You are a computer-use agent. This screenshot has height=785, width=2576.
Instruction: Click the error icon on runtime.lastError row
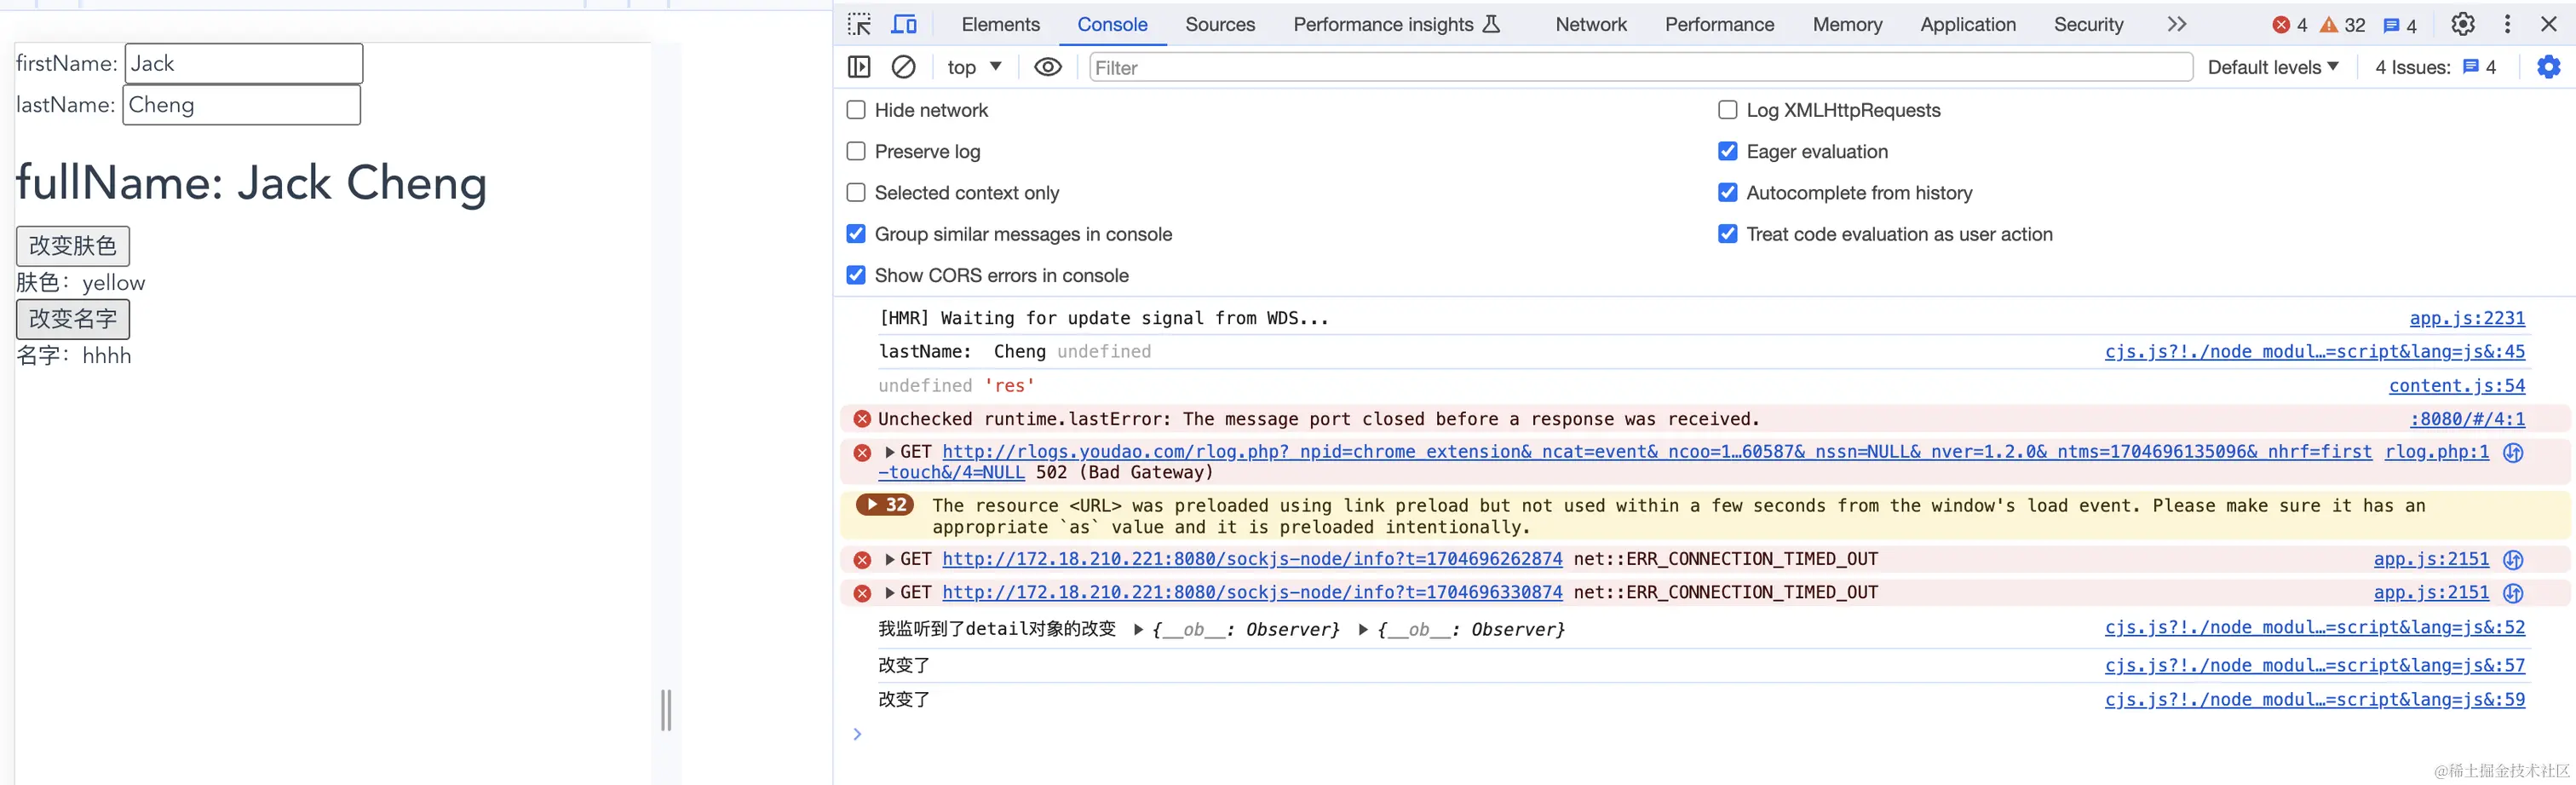(862, 419)
